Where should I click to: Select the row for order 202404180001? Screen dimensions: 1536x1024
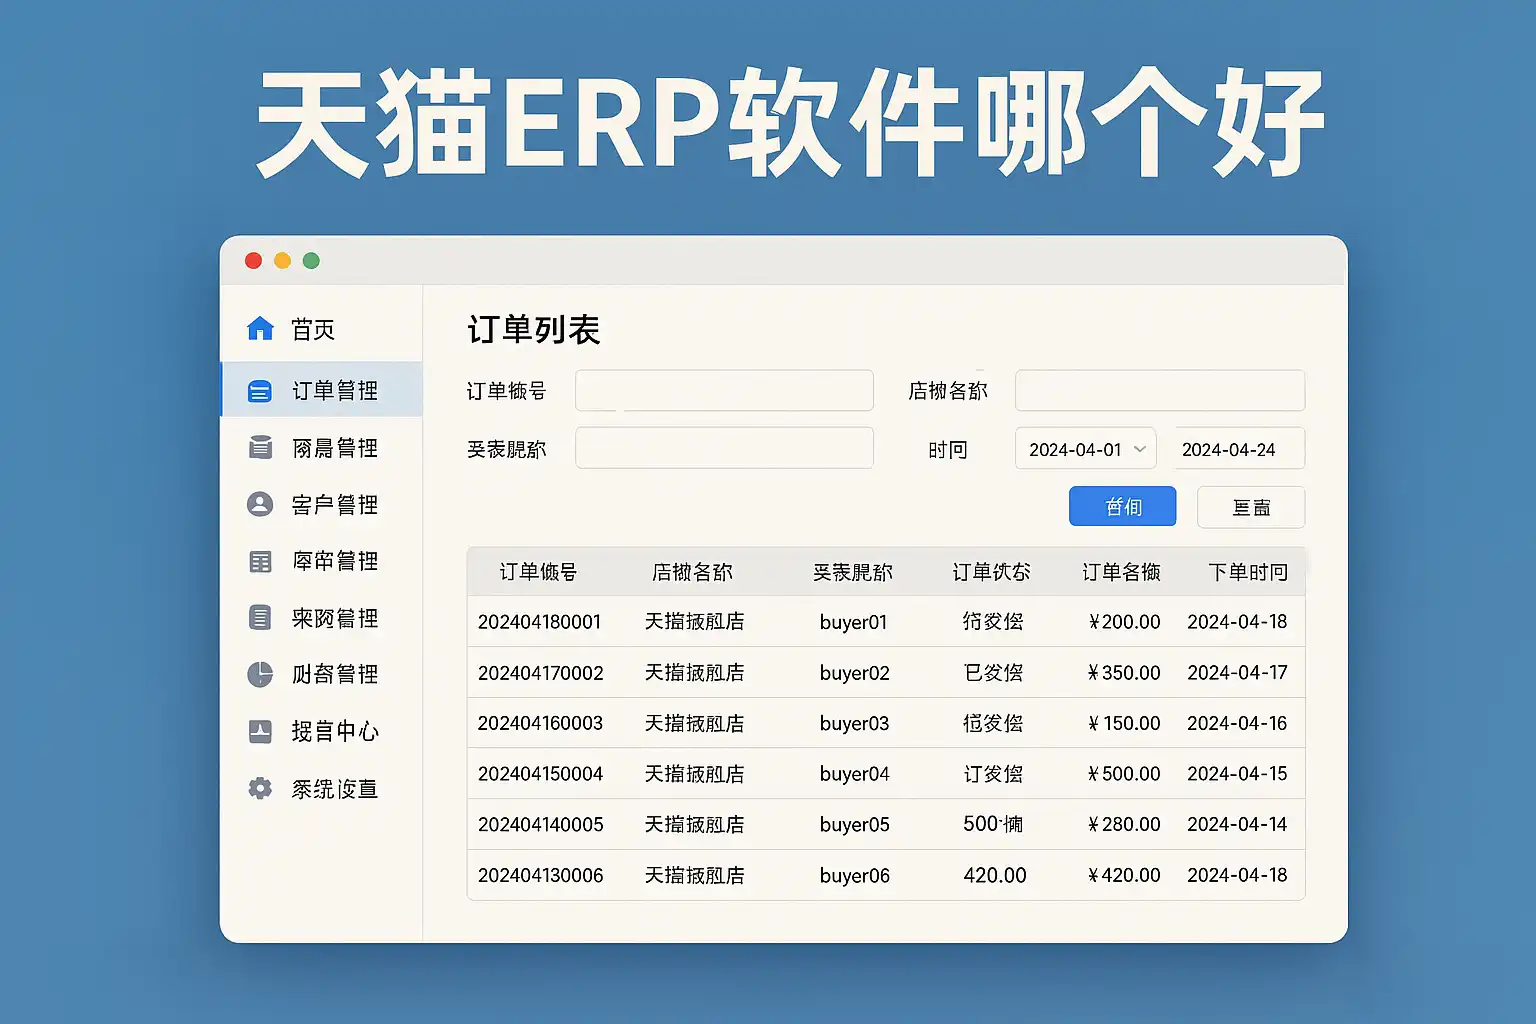point(885,622)
